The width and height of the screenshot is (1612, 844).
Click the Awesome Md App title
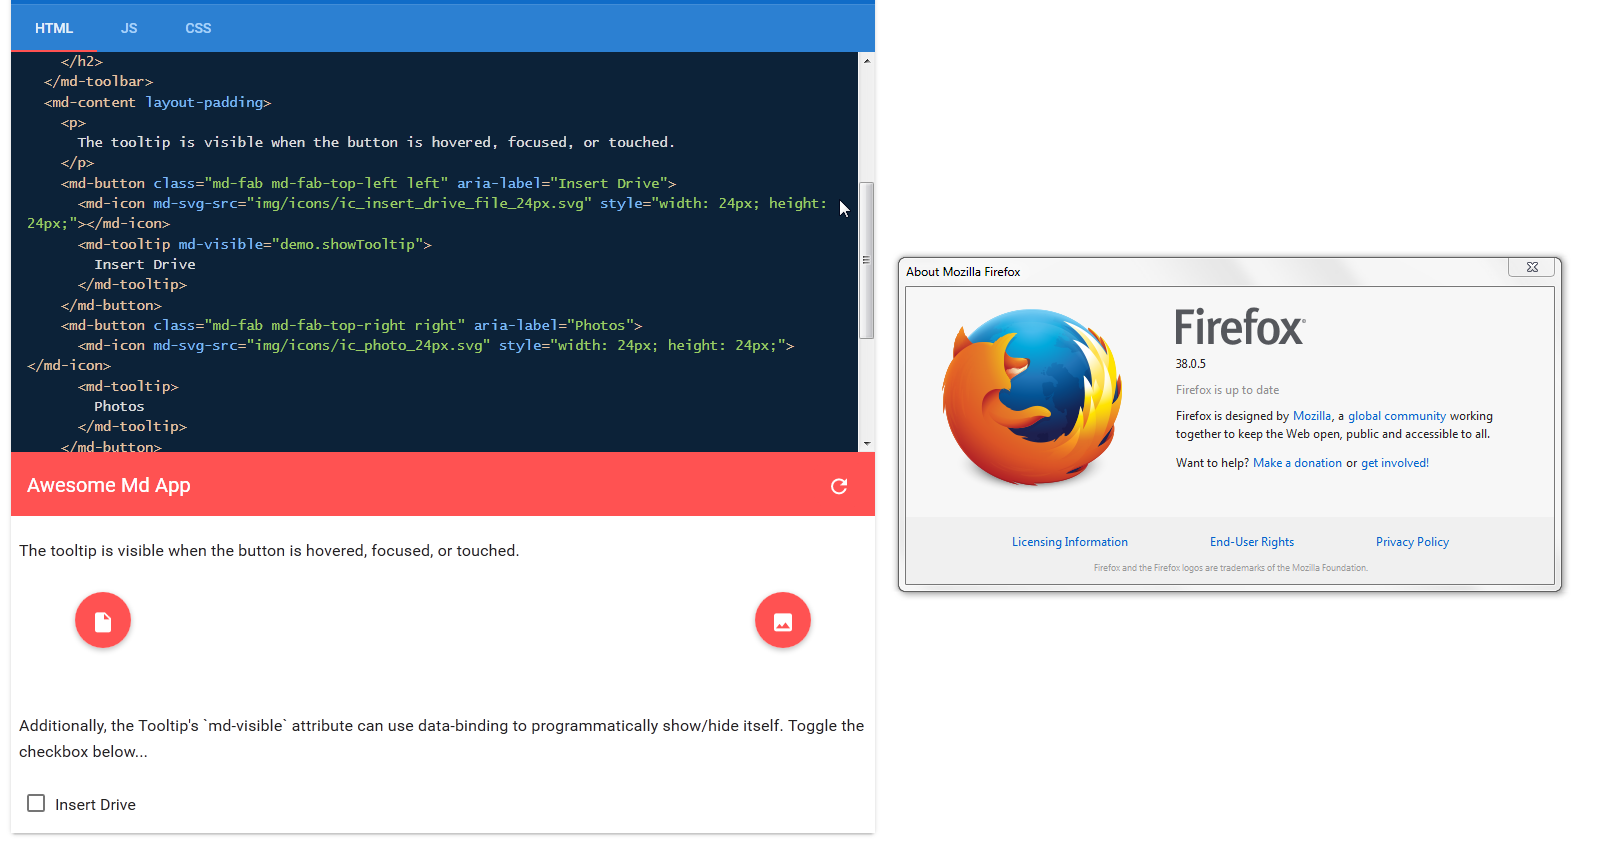click(109, 485)
